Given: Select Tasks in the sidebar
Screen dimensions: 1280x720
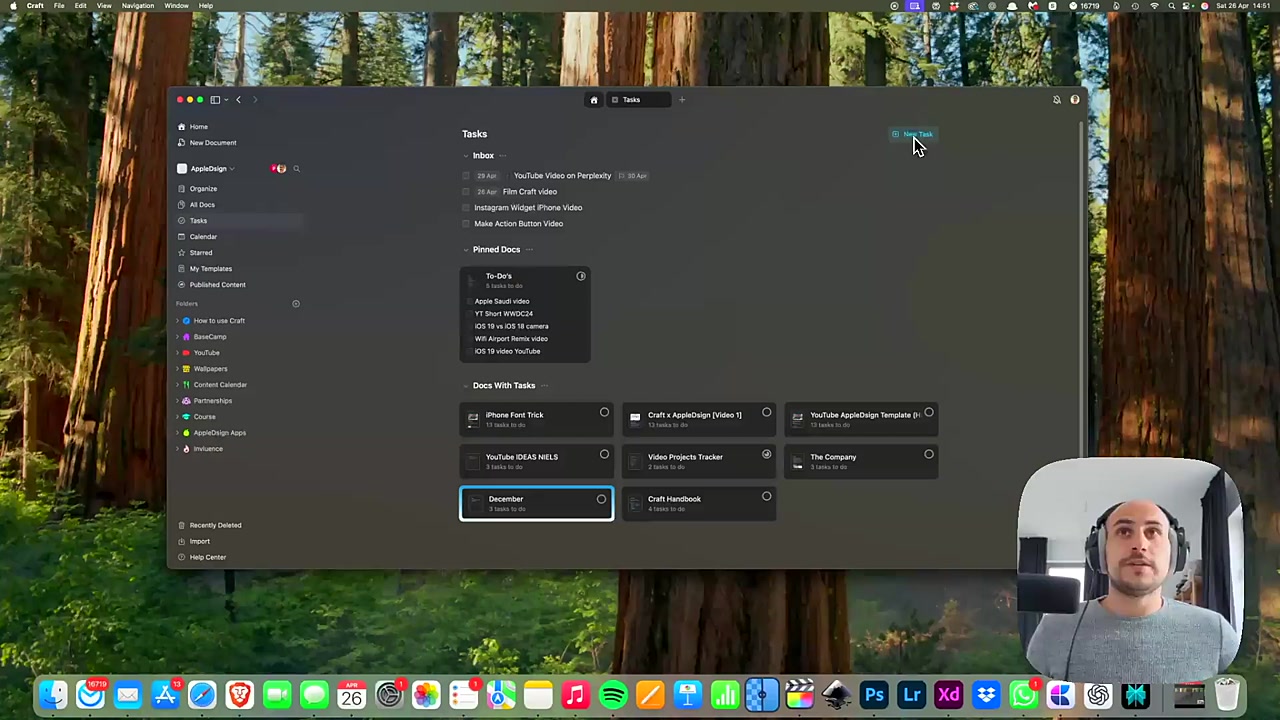Looking at the screenshot, I should click(x=198, y=221).
